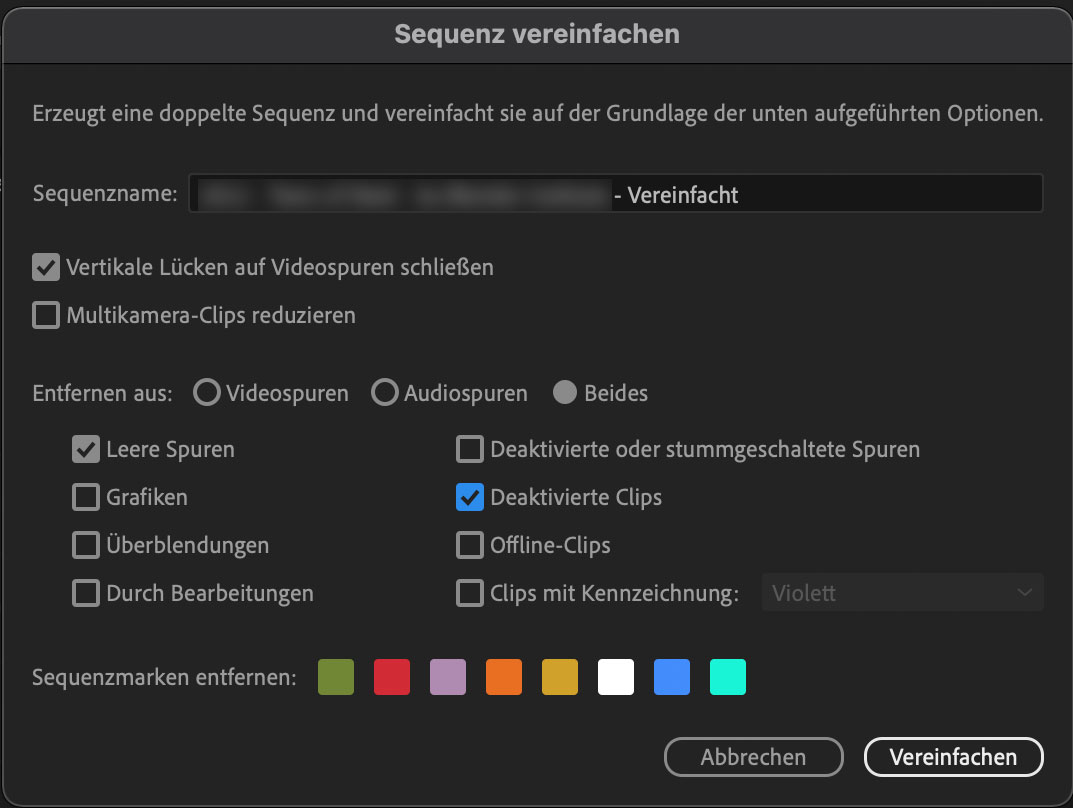Viewport: 1073px width, 808px height.
Task: Click the Sequenzname text field
Action: click(616, 193)
